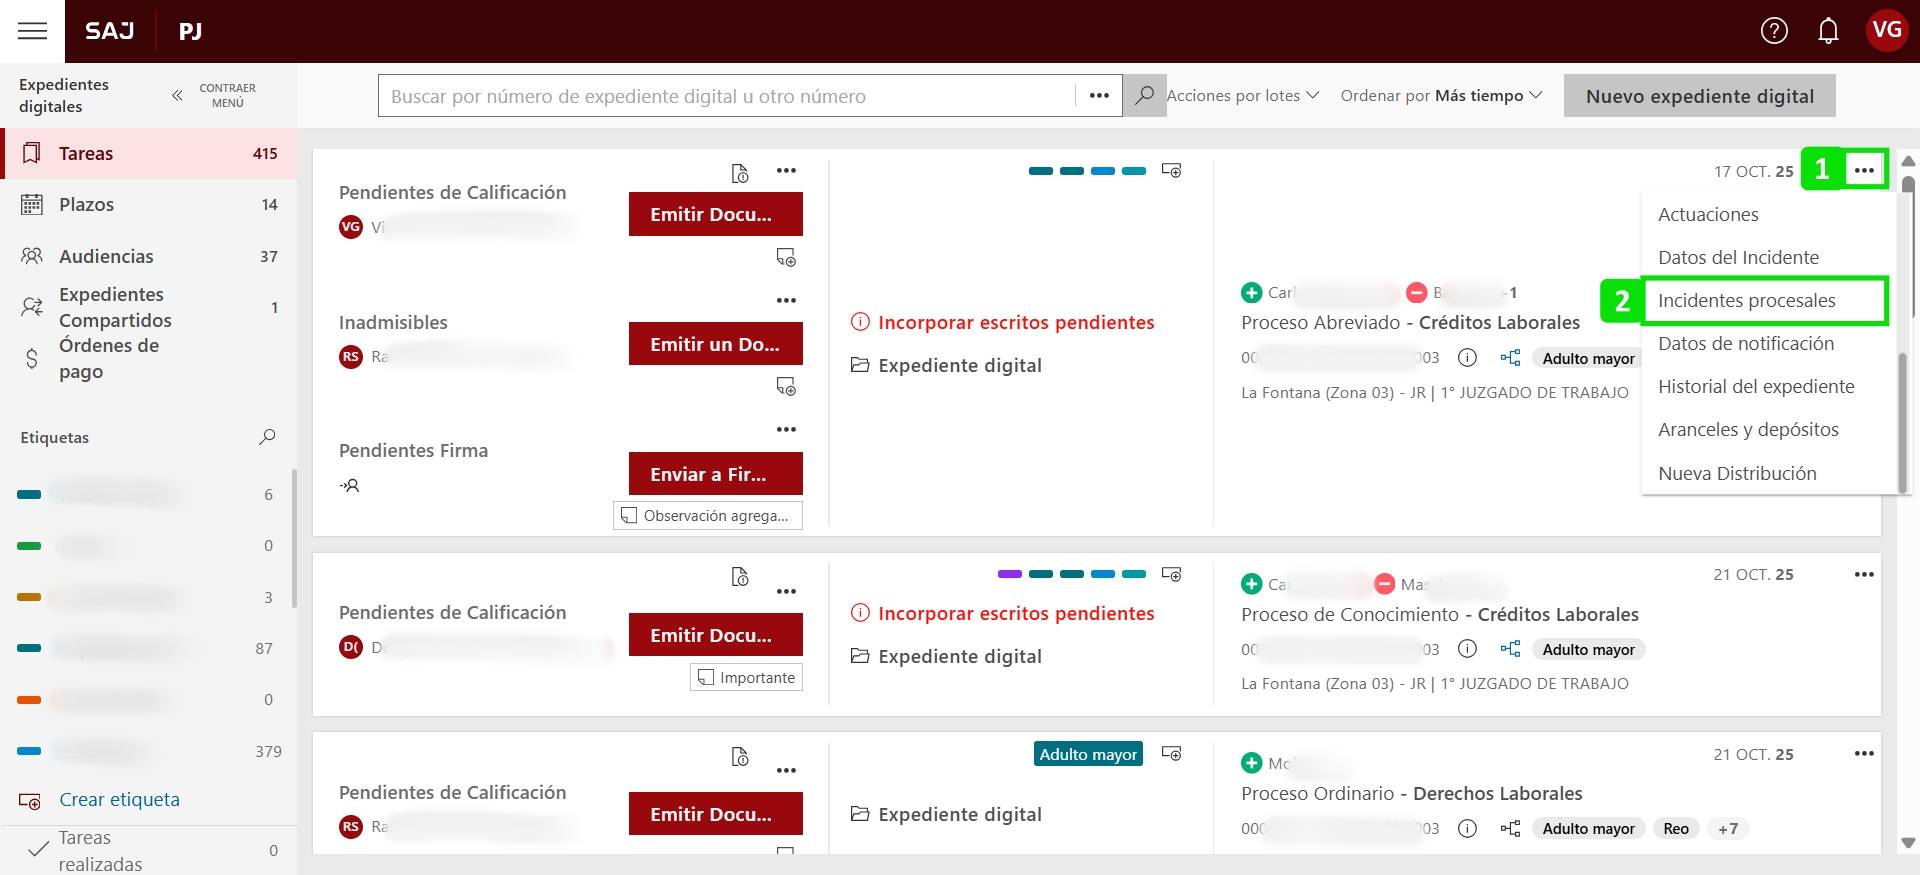This screenshot has height=875, width=1920.
Task: Open relations icon for Proceso de Conocimiento
Action: [1510, 649]
